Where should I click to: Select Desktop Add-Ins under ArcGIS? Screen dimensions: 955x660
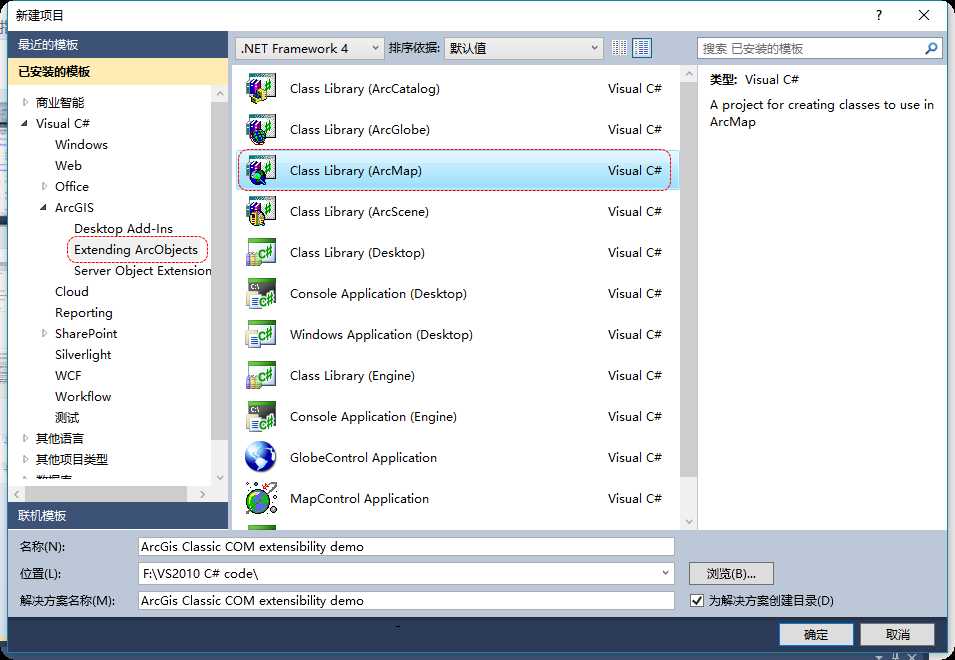123,228
